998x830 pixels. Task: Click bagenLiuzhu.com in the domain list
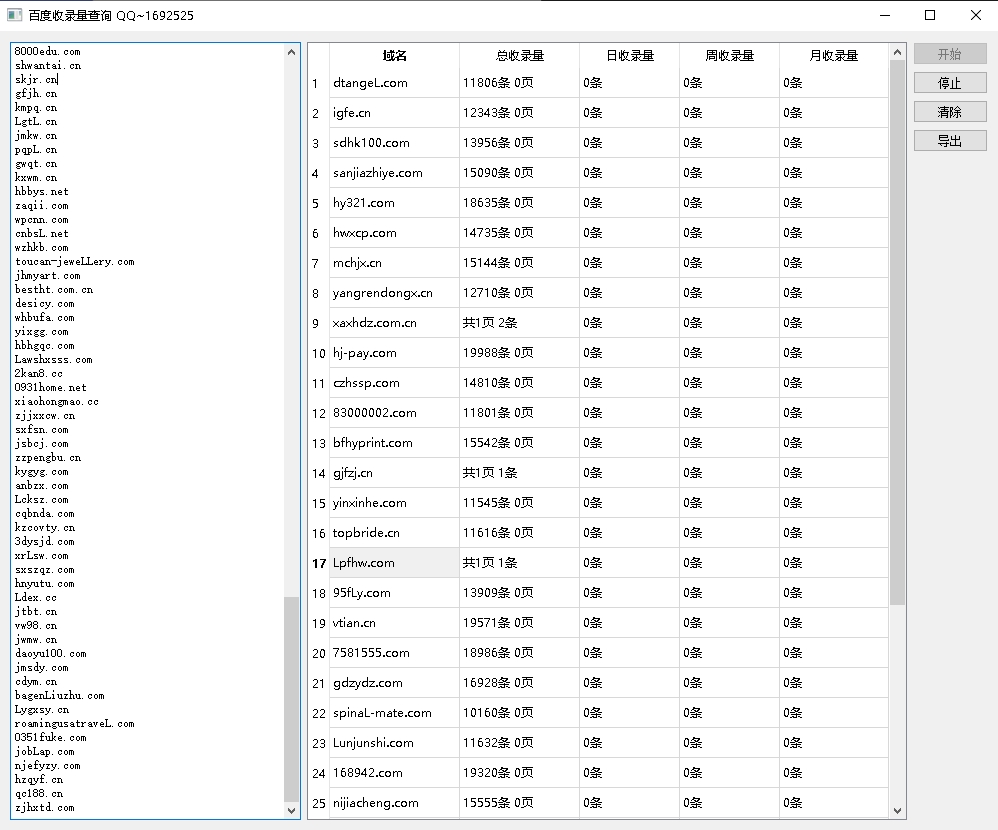tap(60, 696)
